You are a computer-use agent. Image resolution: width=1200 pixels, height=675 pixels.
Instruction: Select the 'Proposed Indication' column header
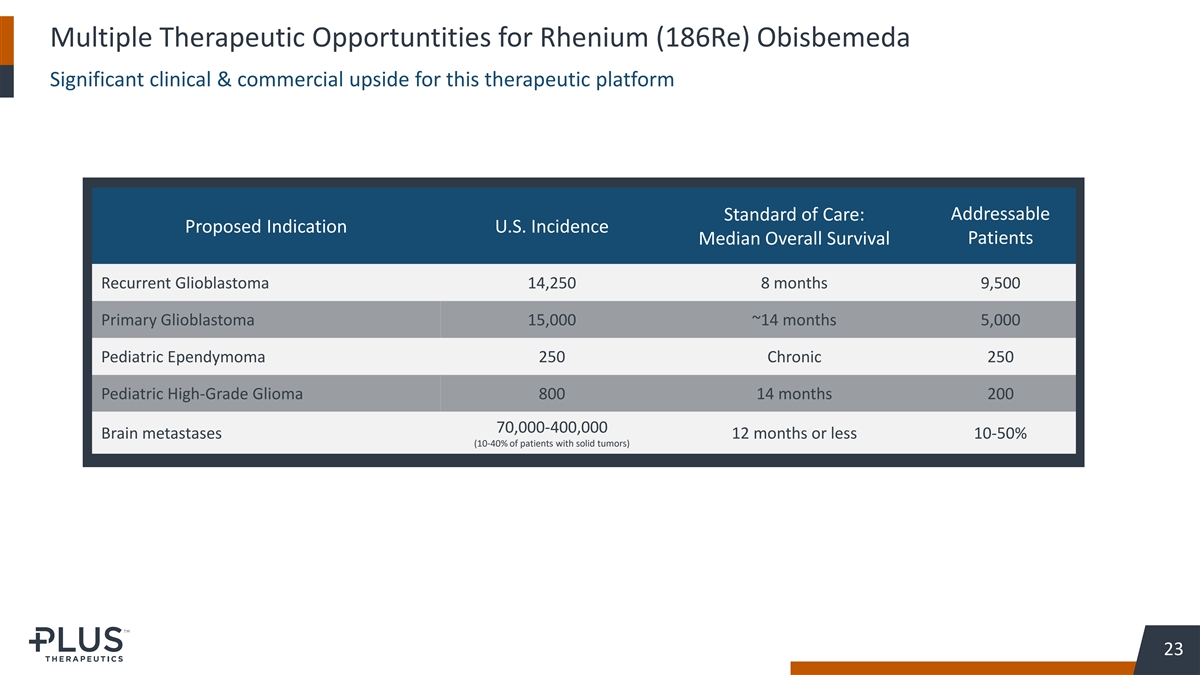tap(266, 226)
